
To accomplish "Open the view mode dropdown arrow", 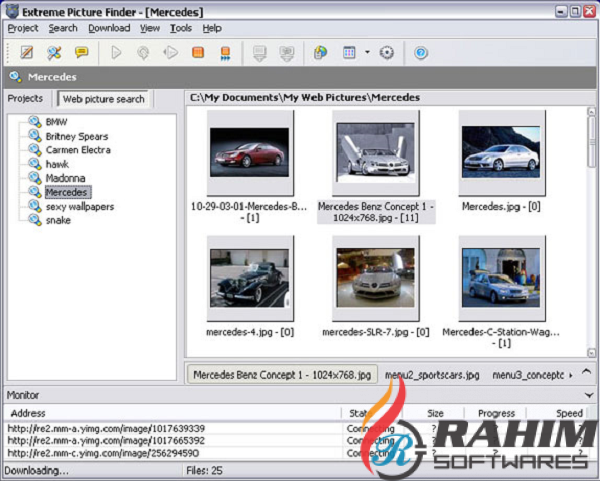I will pos(367,53).
